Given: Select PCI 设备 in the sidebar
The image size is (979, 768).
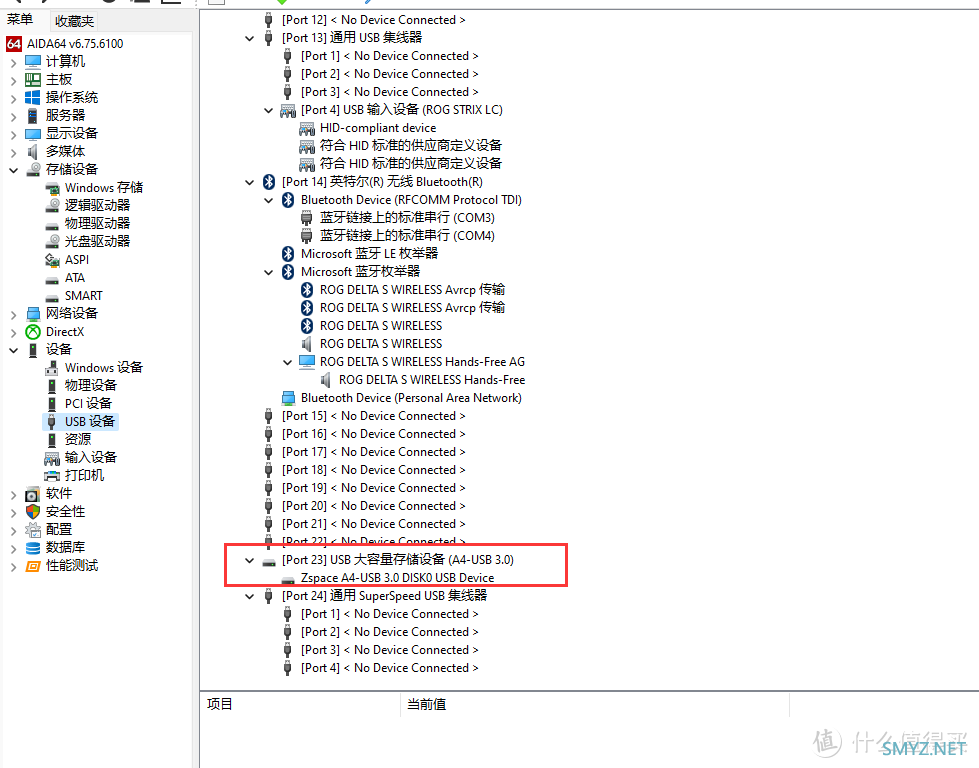Looking at the screenshot, I should (x=88, y=403).
